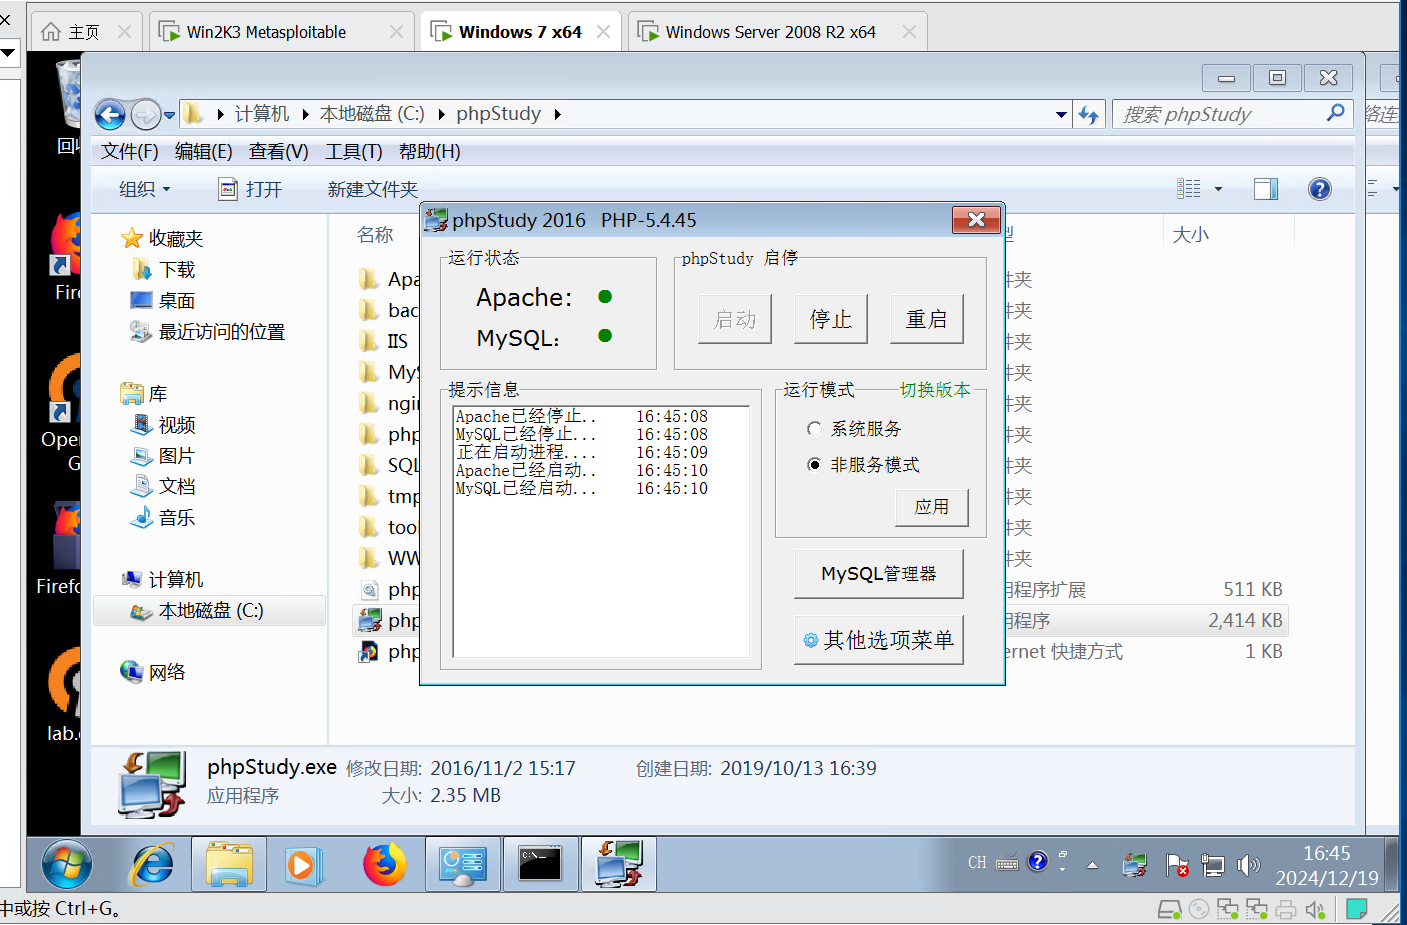This screenshot has height=925, width=1407.
Task: Click the 启动 button in phpStudy
Action: [x=735, y=319]
